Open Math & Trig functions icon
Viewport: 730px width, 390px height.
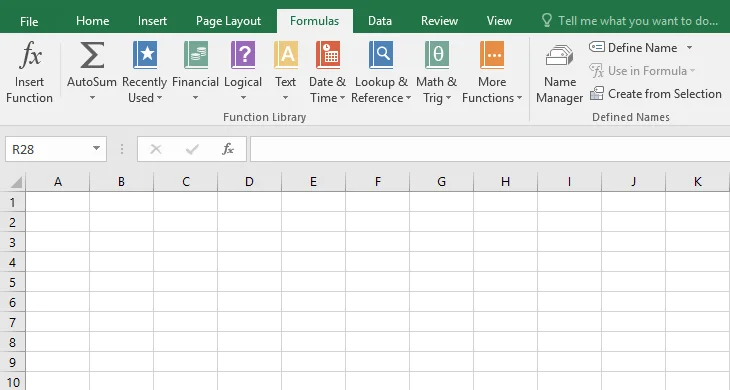click(x=437, y=55)
